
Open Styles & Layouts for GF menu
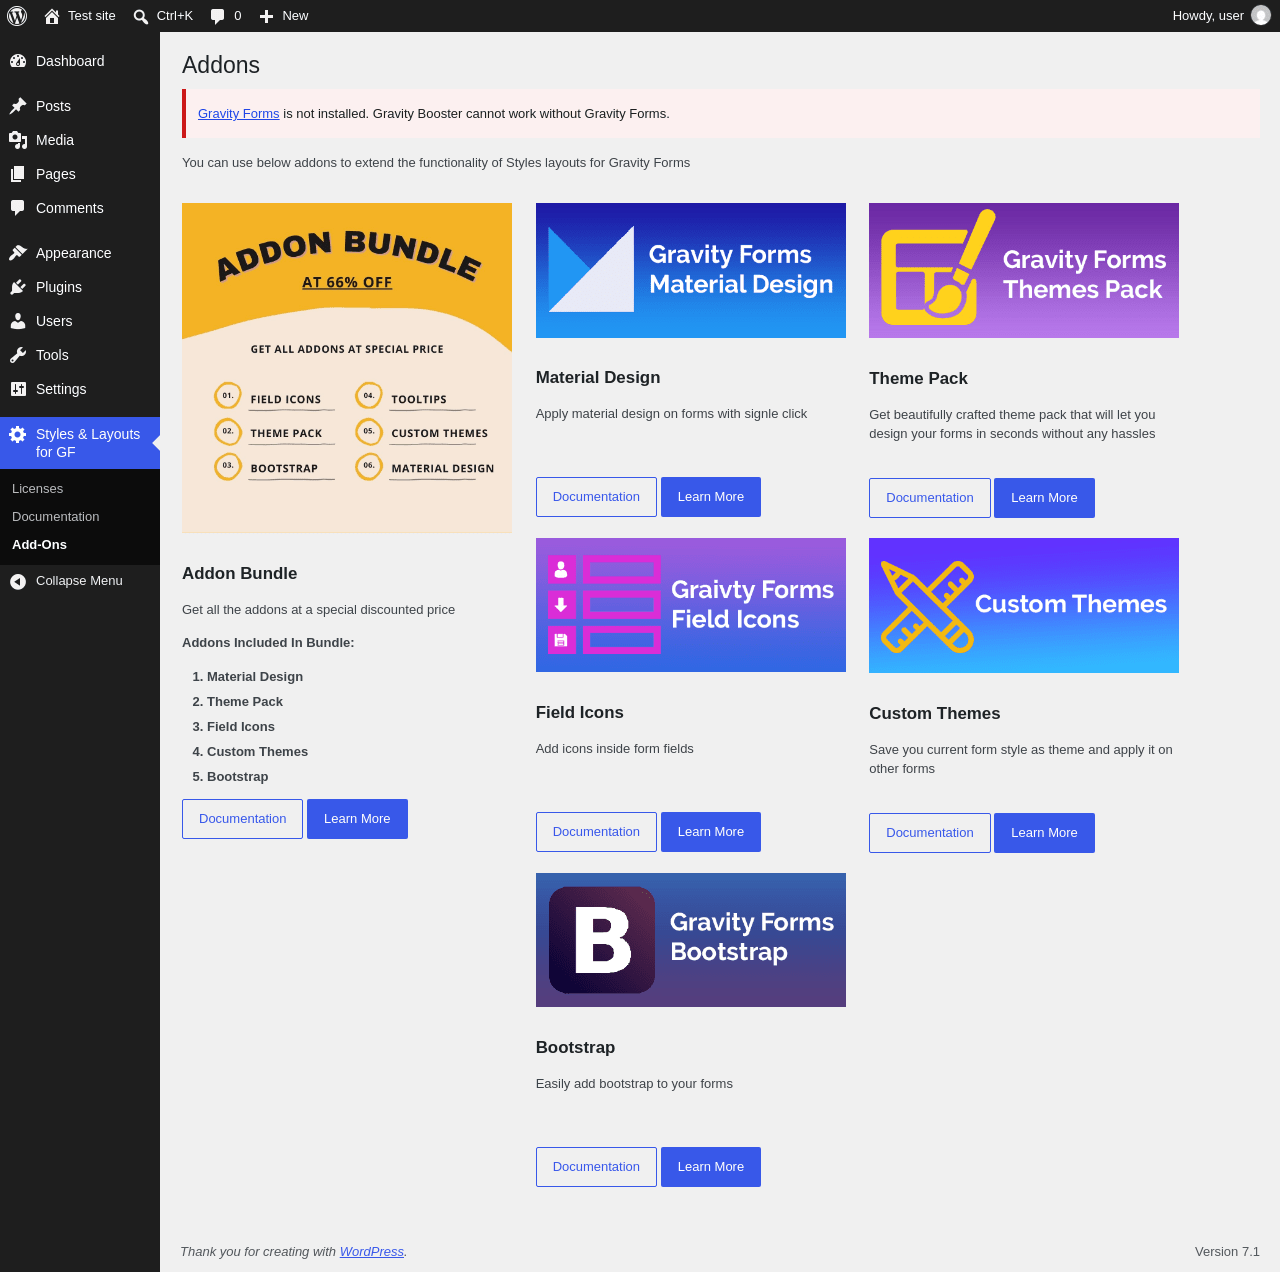tap(80, 443)
